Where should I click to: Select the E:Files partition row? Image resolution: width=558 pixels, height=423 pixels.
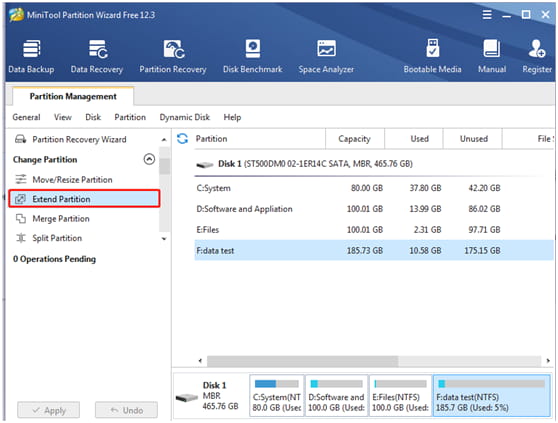click(374, 229)
